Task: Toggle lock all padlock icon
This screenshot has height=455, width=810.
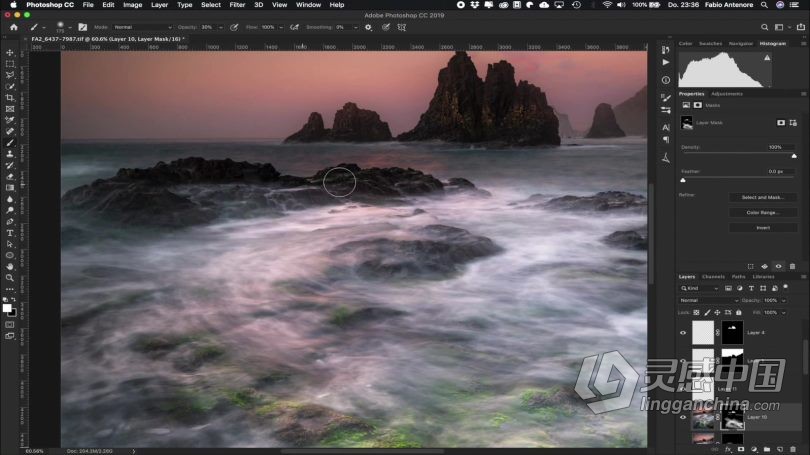Action: click(739, 312)
